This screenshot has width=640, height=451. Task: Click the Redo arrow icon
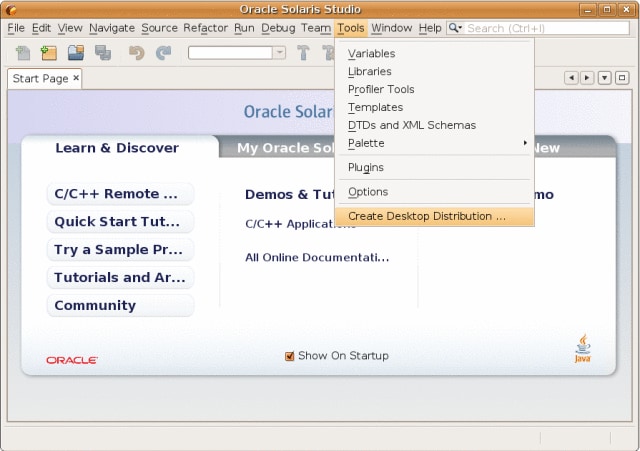click(163, 53)
